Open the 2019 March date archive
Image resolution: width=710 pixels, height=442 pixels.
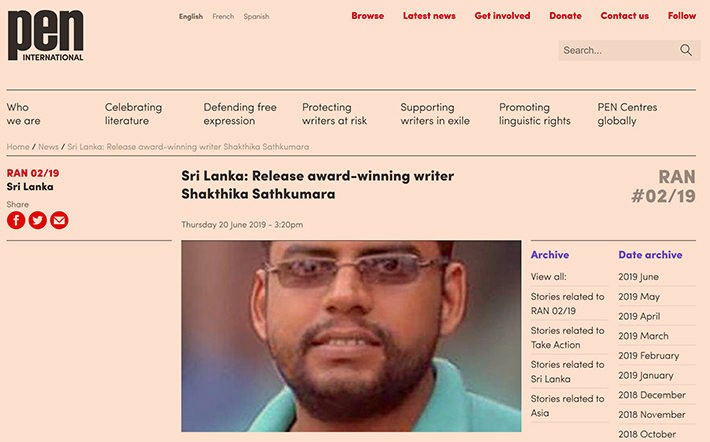pyautogui.click(x=643, y=336)
